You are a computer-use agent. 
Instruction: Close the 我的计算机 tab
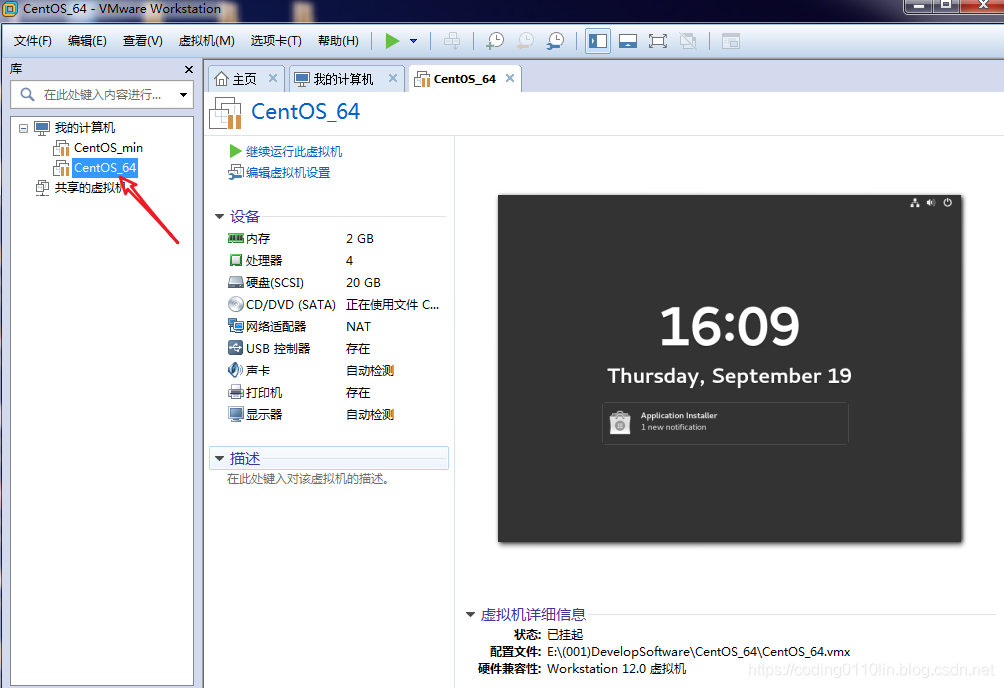pyautogui.click(x=393, y=78)
